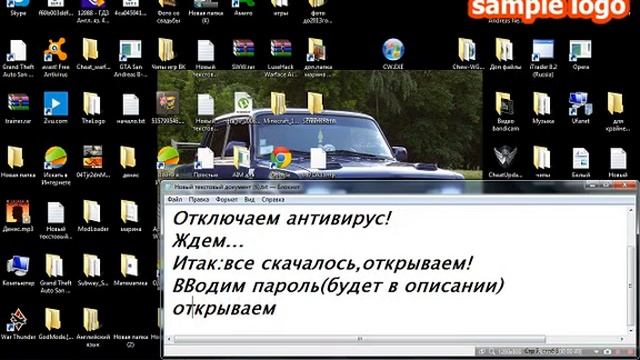Open the Справка menu in Notepad
The image size is (640, 360).
[x=273, y=200]
